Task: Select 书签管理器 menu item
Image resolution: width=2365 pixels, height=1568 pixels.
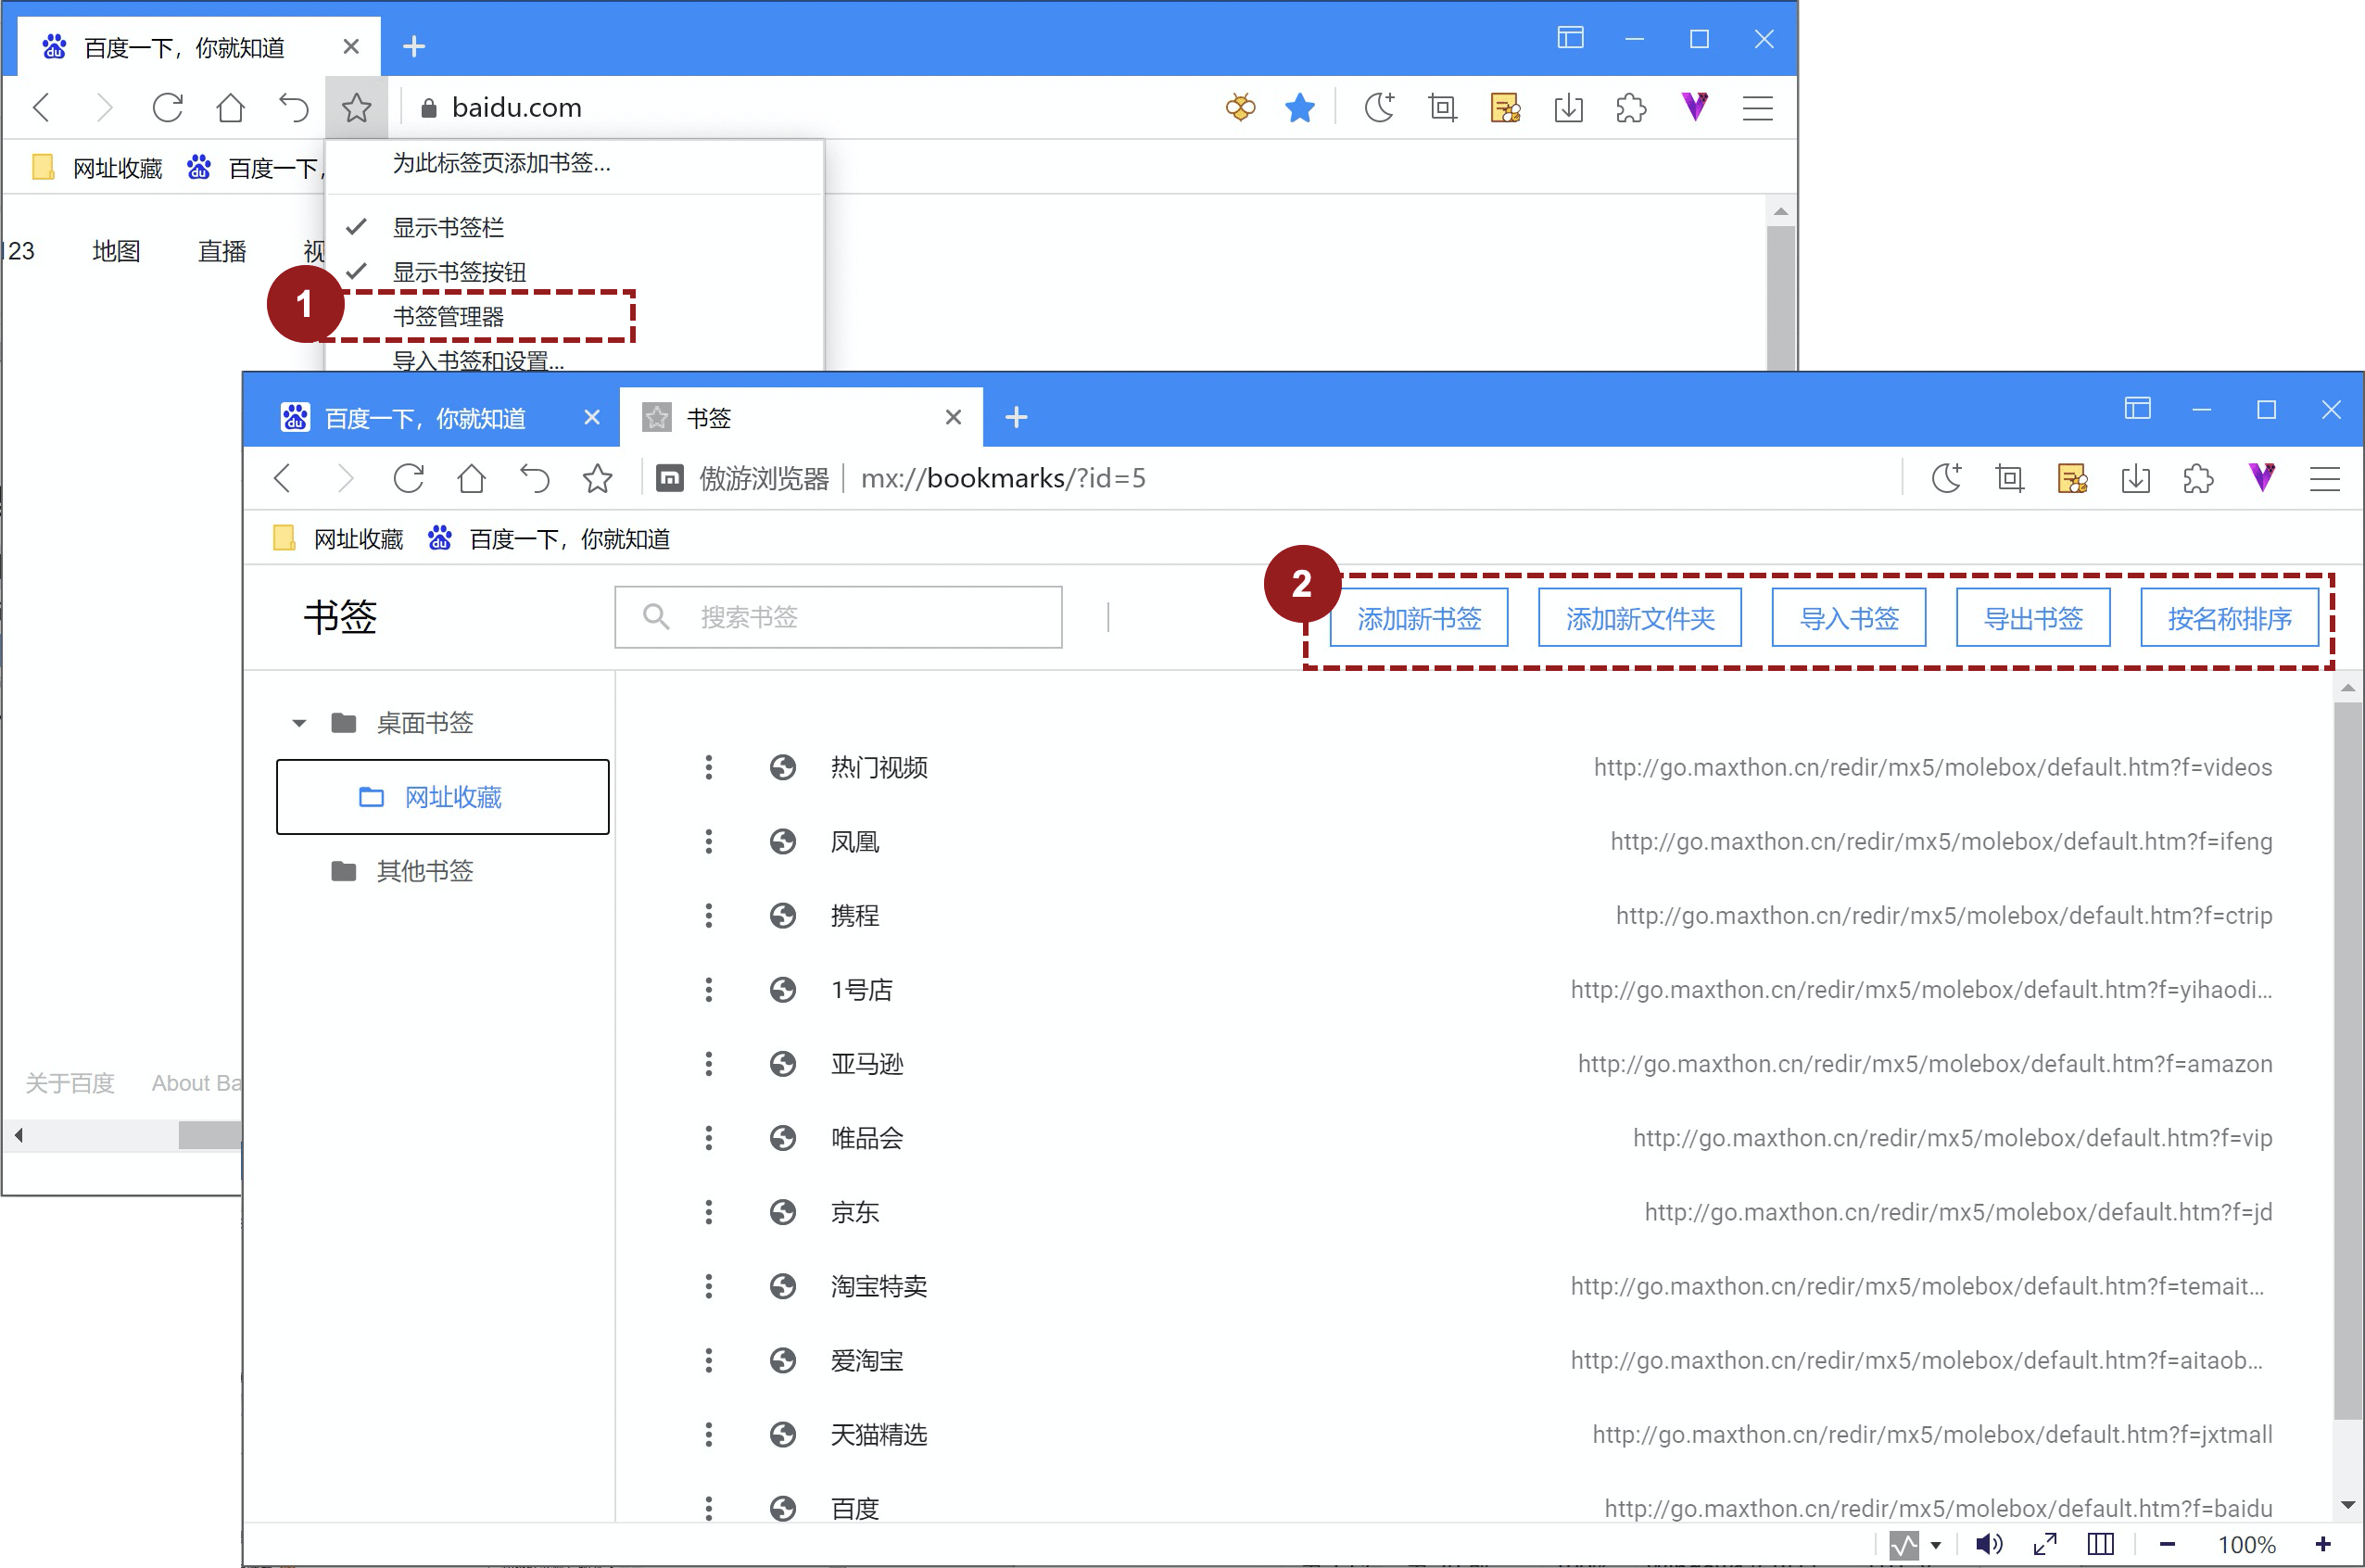Action: point(574,316)
